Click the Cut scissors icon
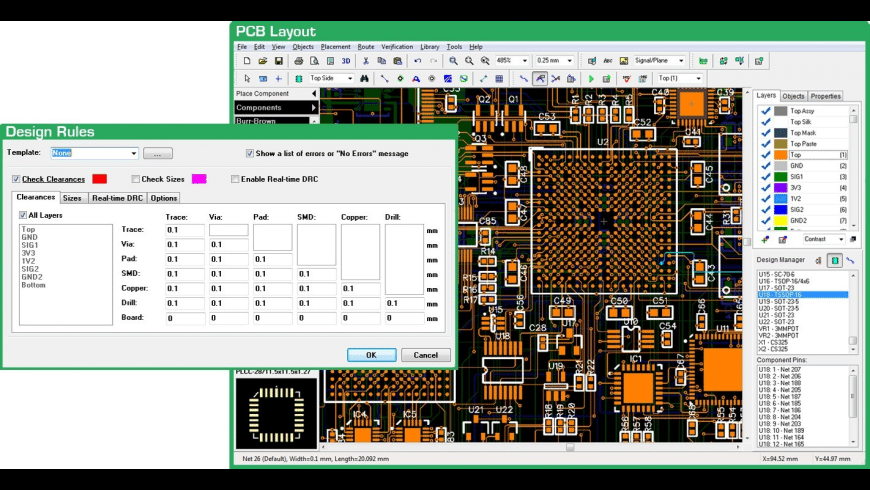Viewport: 870px width, 490px height. (x=368, y=61)
